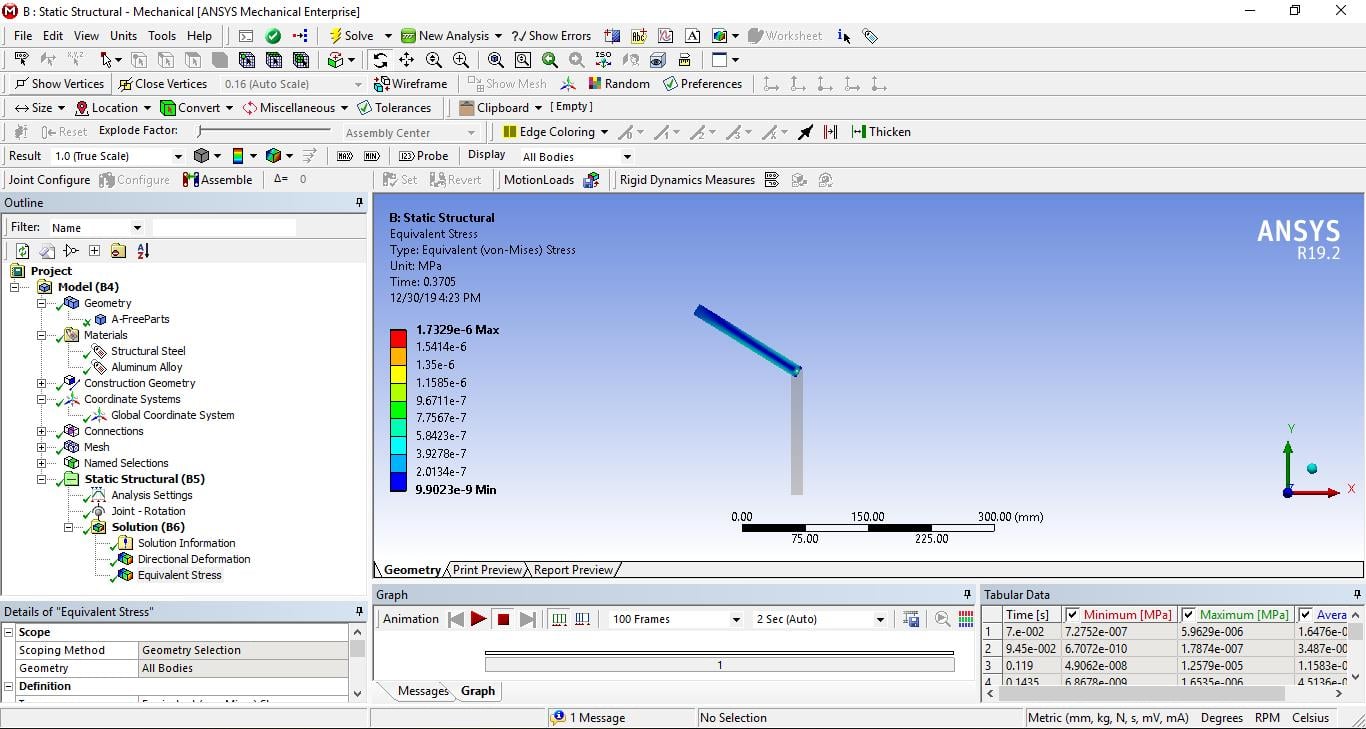Image resolution: width=1366 pixels, height=729 pixels.
Task: Click the Probe tool
Action: (x=424, y=156)
